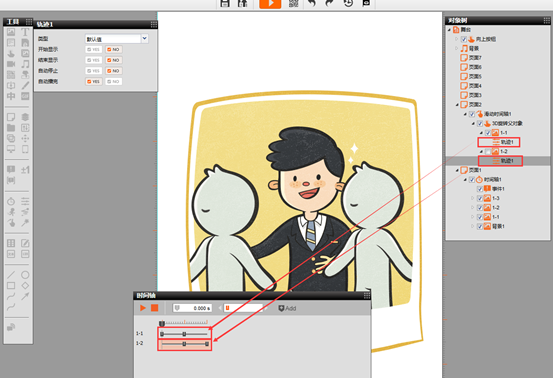This screenshot has height=378, width=553.
Task: Click grip icon on 时间轴 panel header
Action: pyautogui.click(x=367, y=295)
